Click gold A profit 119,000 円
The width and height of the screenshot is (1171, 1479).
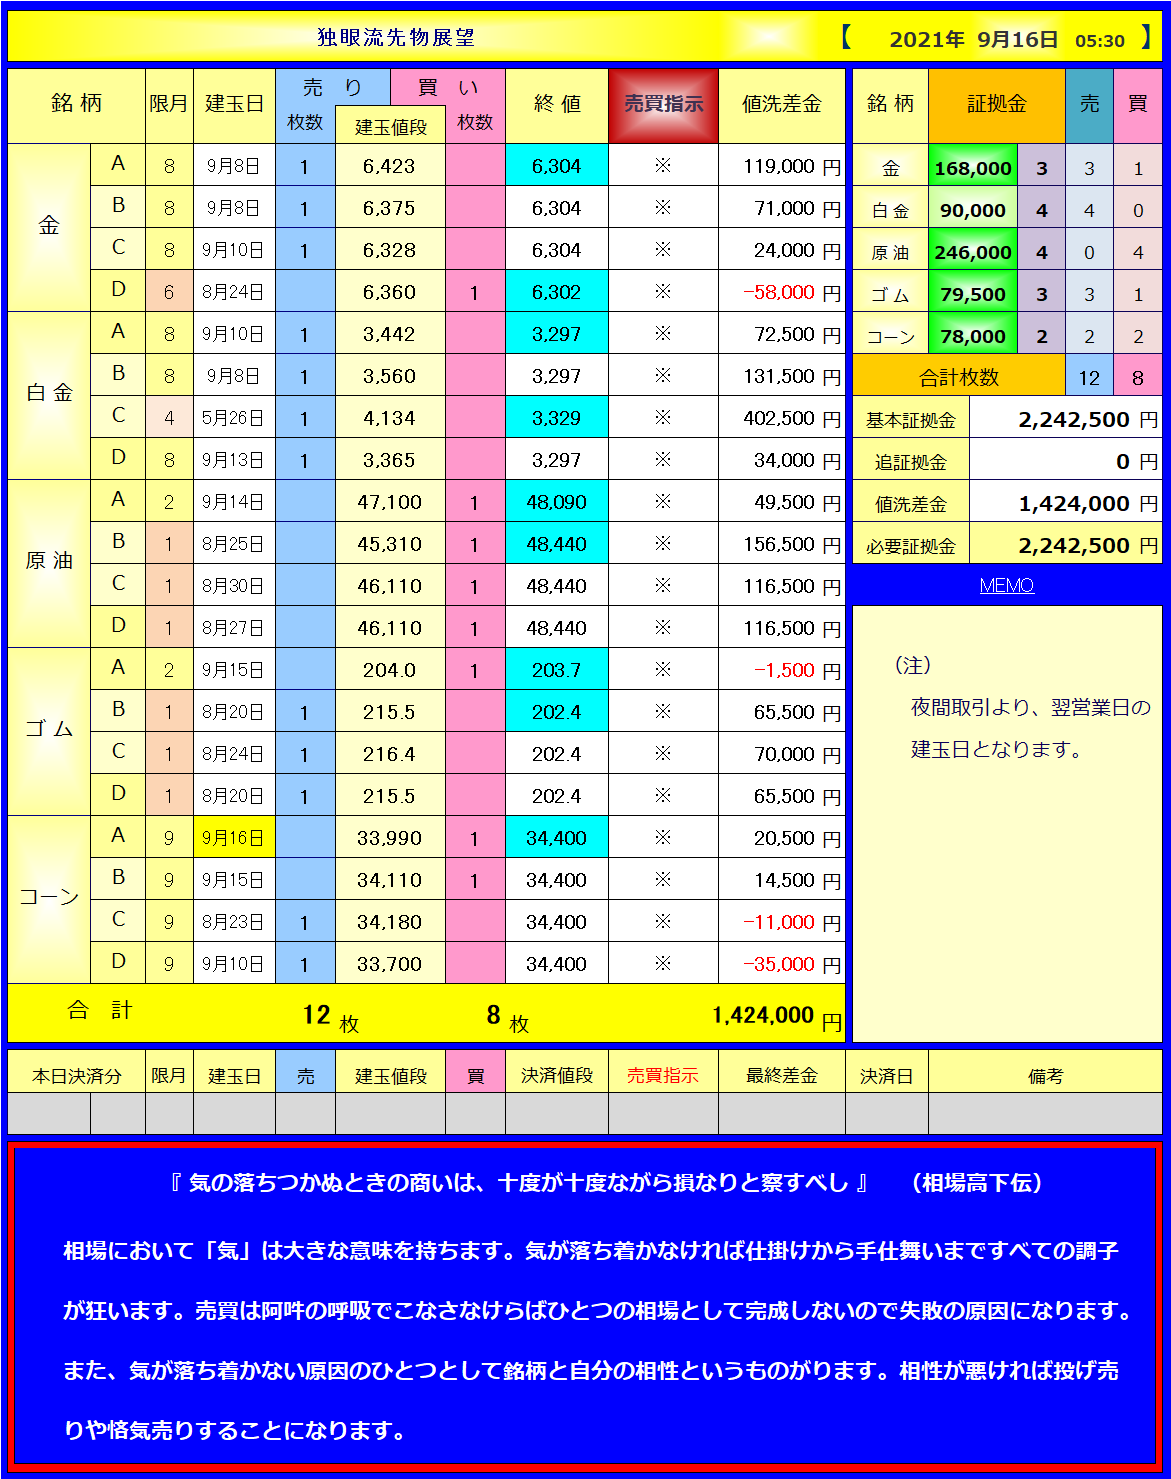[x=782, y=166]
